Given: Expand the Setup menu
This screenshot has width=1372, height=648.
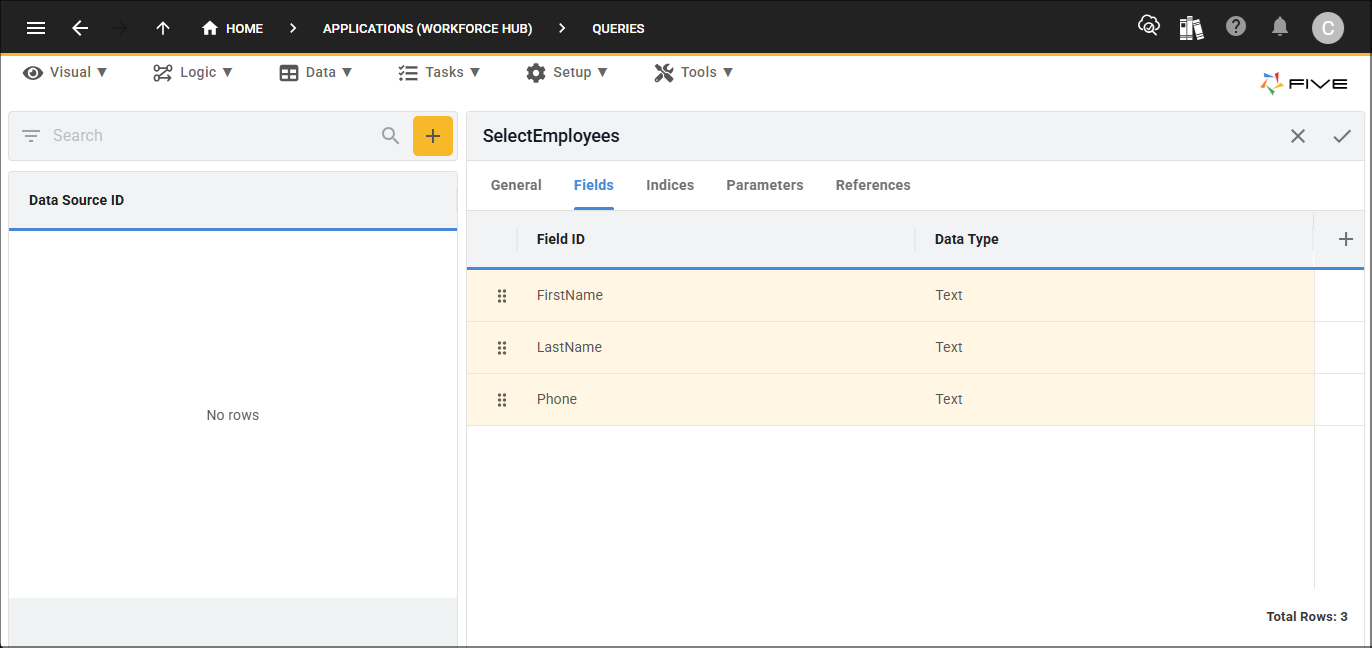Looking at the screenshot, I should [567, 72].
